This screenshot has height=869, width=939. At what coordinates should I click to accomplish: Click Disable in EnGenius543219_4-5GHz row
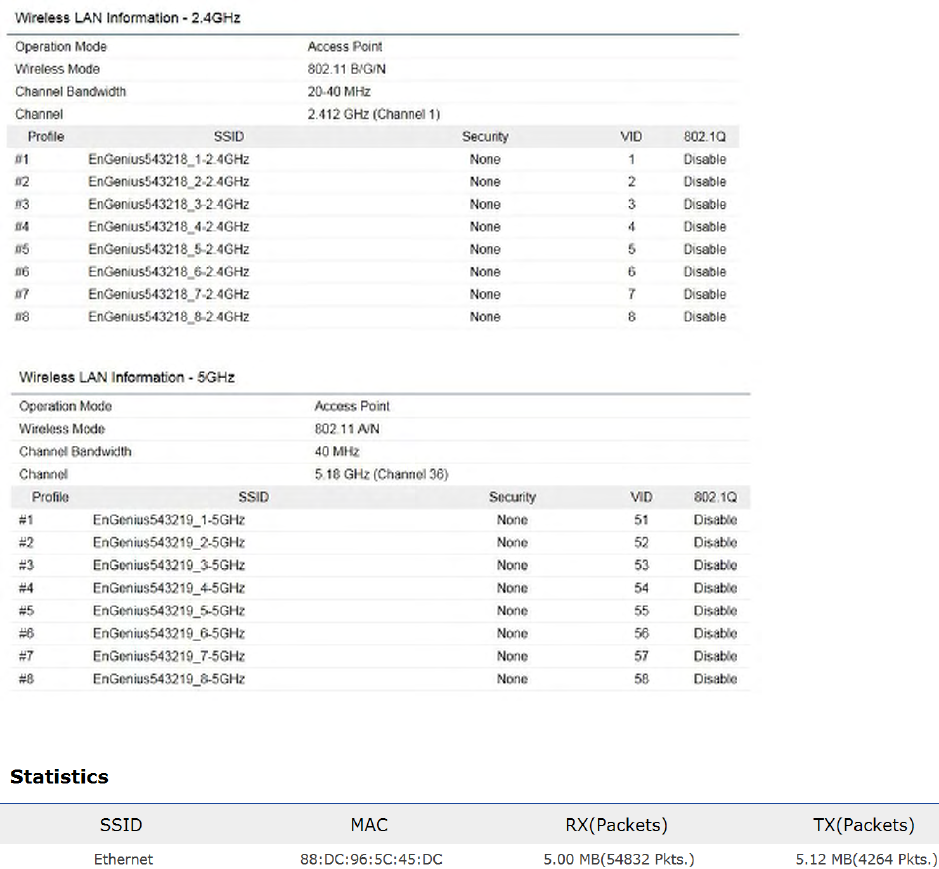point(715,588)
